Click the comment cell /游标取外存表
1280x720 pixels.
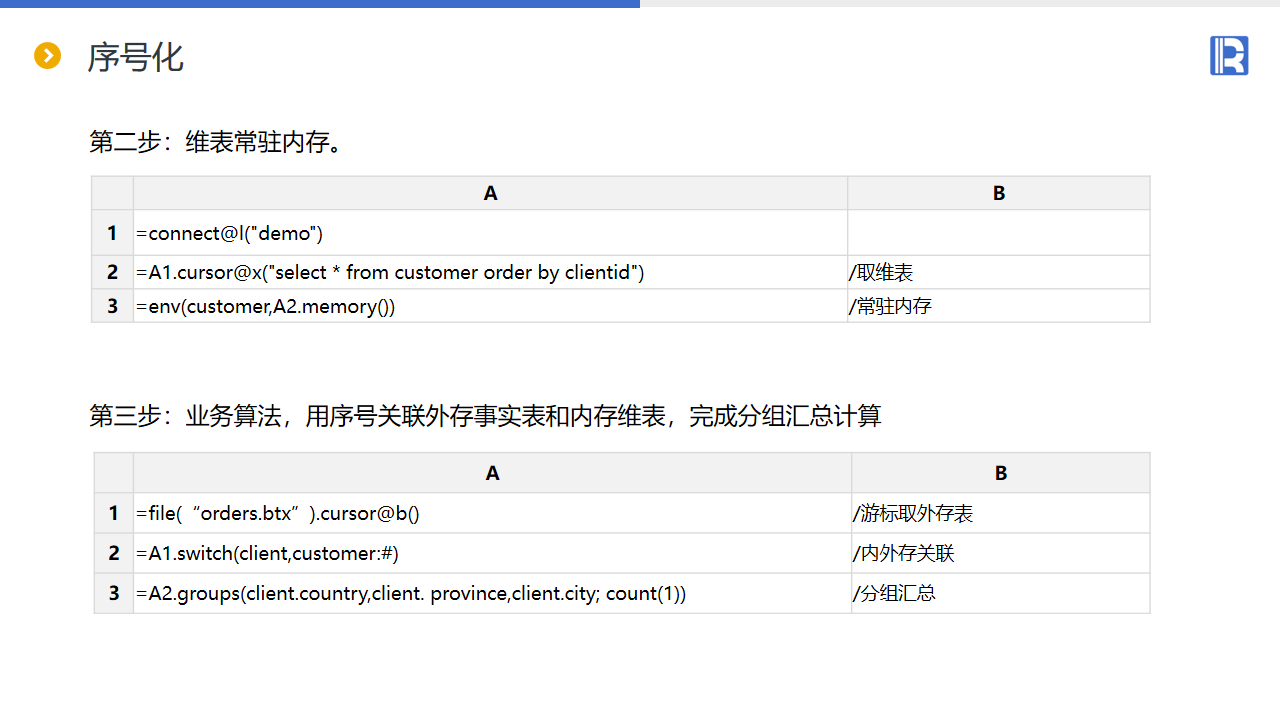tap(1001, 513)
